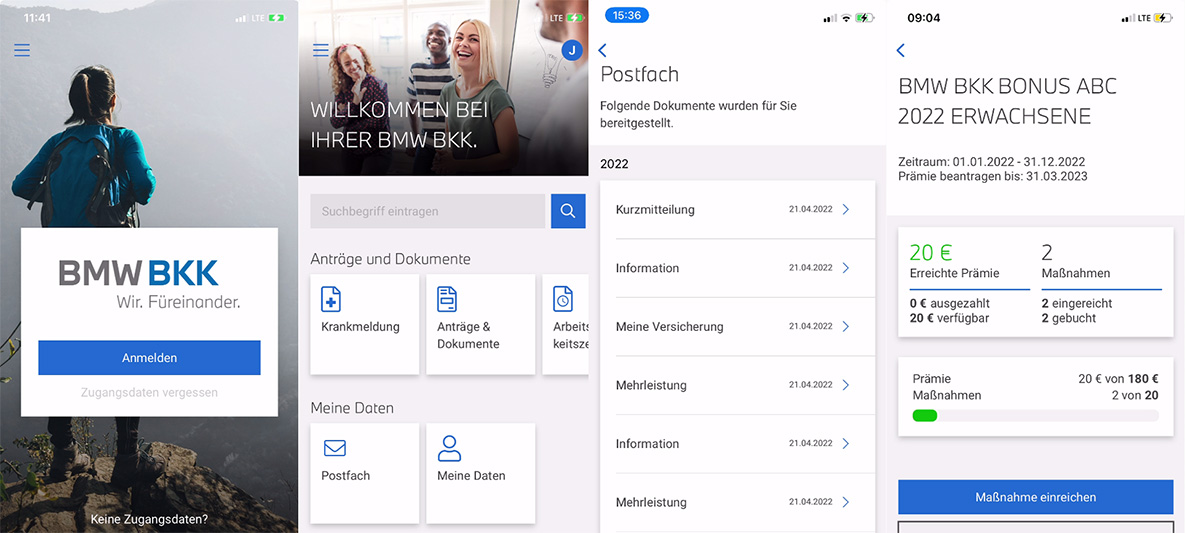
Task: Click '20 € verfügbar' text
Action: (949, 318)
